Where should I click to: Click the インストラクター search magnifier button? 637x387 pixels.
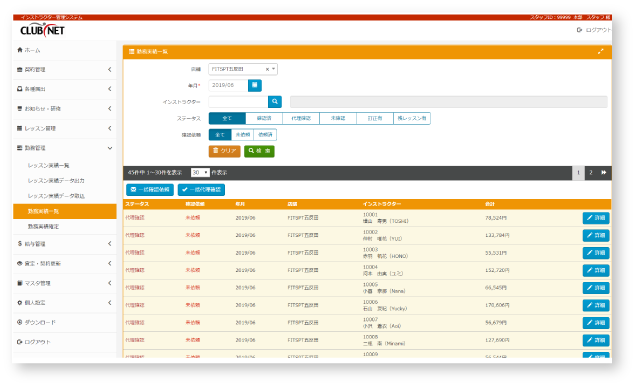[x=275, y=102]
